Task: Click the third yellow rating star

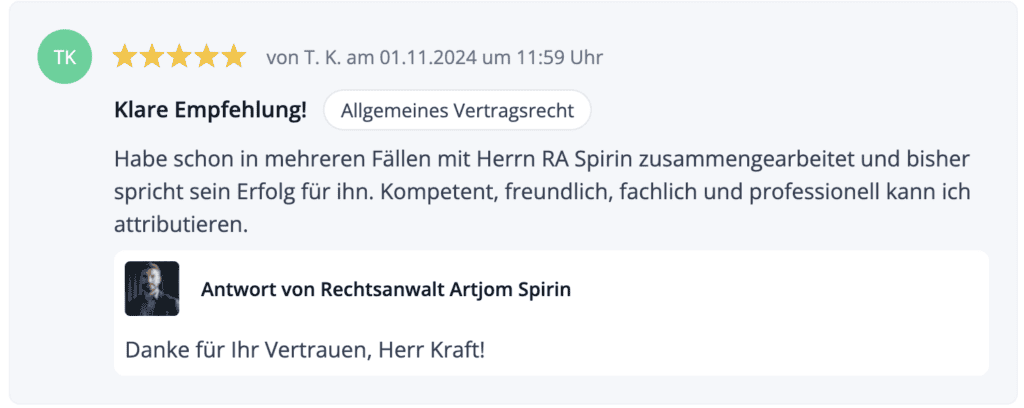Action: [179, 57]
